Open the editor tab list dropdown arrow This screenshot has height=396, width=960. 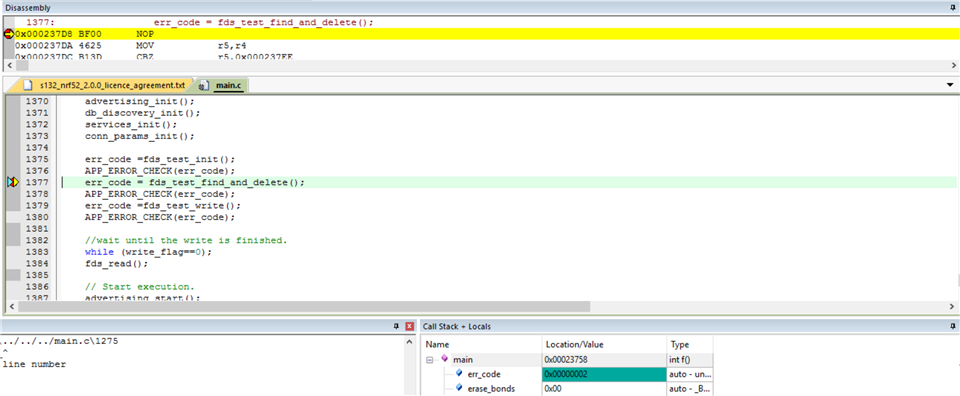(x=950, y=84)
